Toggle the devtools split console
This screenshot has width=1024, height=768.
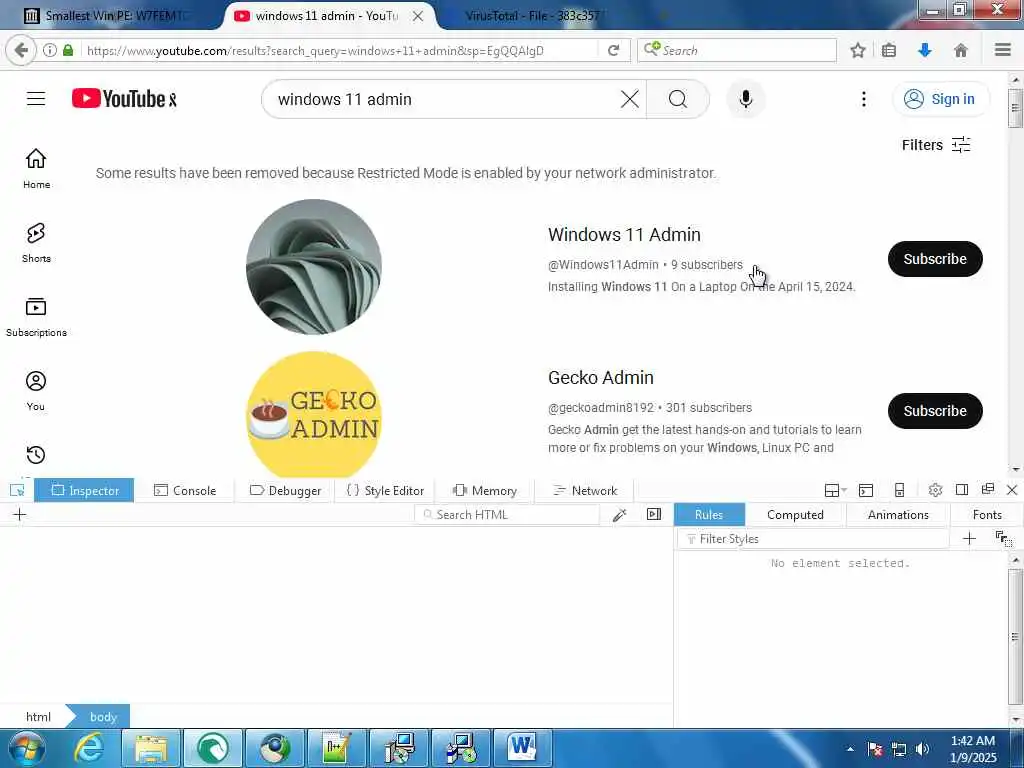click(866, 490)
